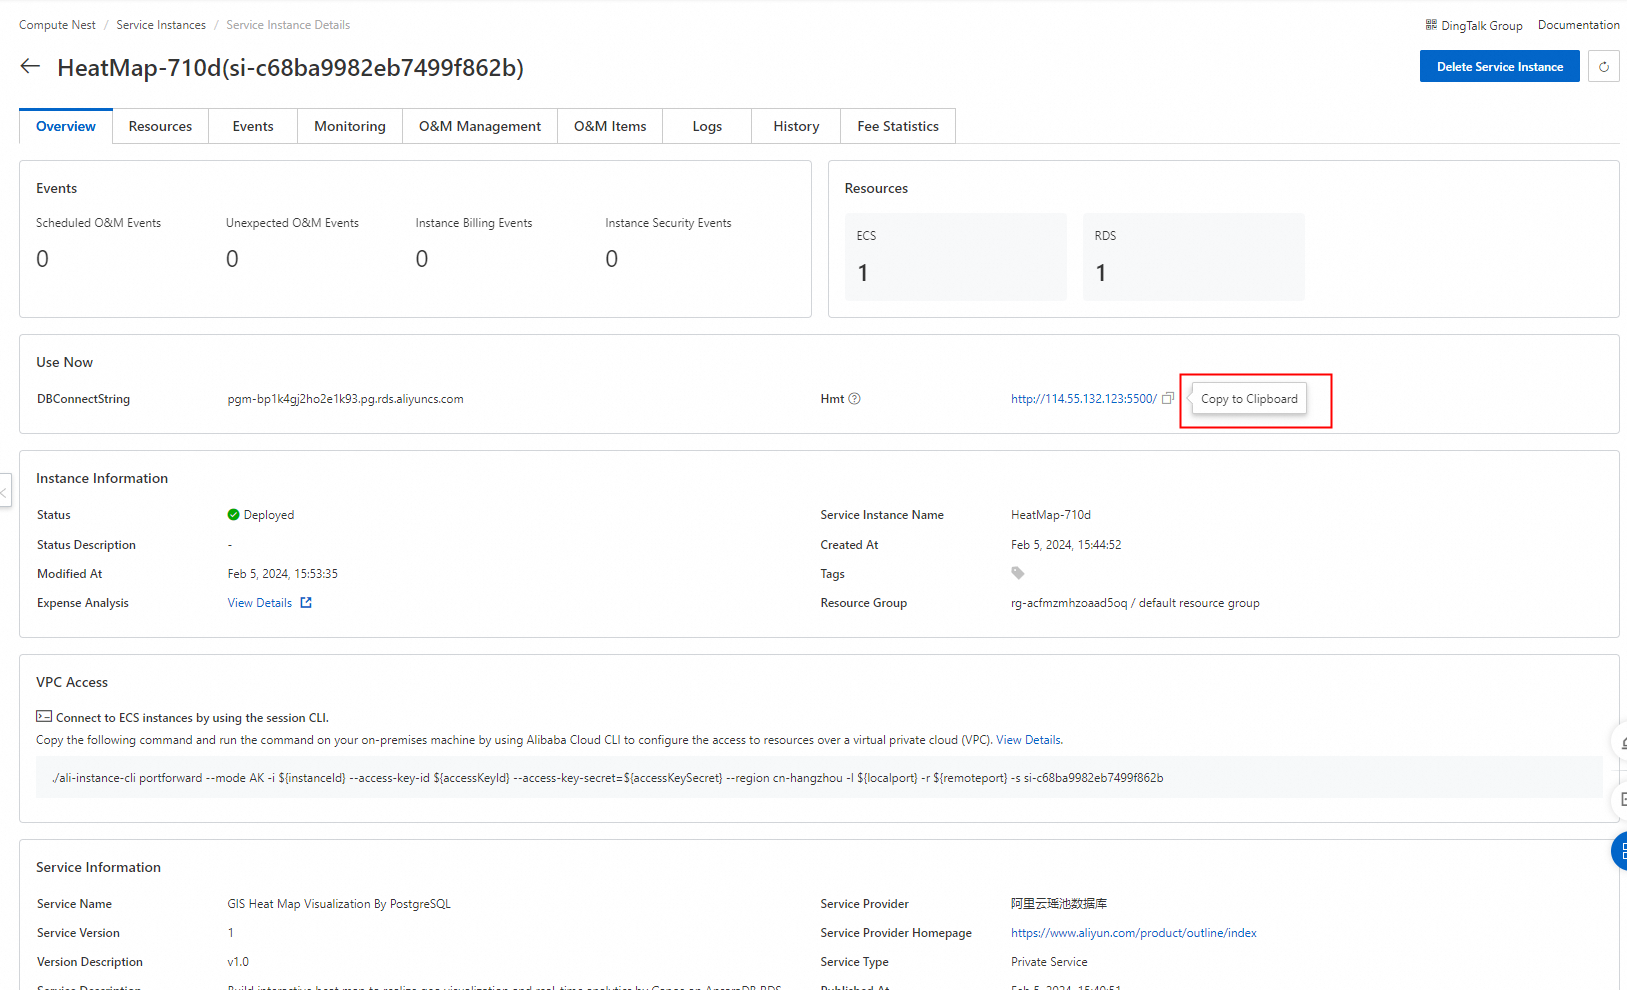The image size is (1627, 990).
Task: Select the DBConnectString value pgm-bp1k4gj2ho2e1k93
Action: coord(345,399)
